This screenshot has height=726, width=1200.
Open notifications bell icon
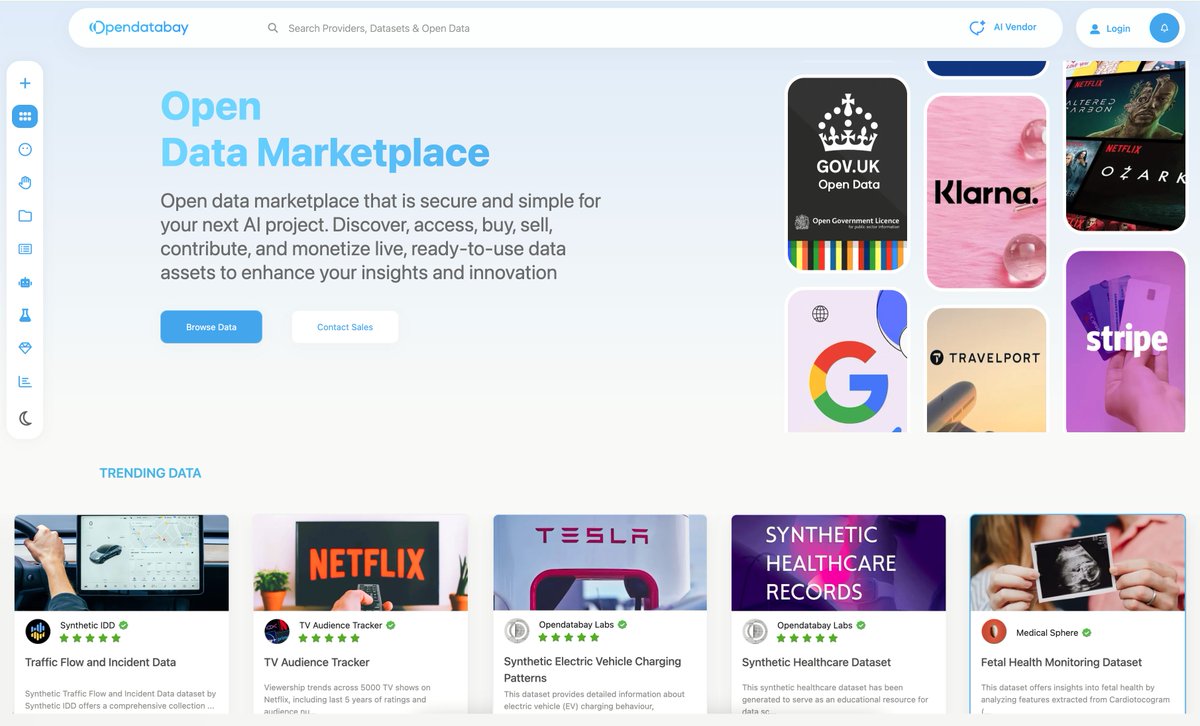point(1164,28)
